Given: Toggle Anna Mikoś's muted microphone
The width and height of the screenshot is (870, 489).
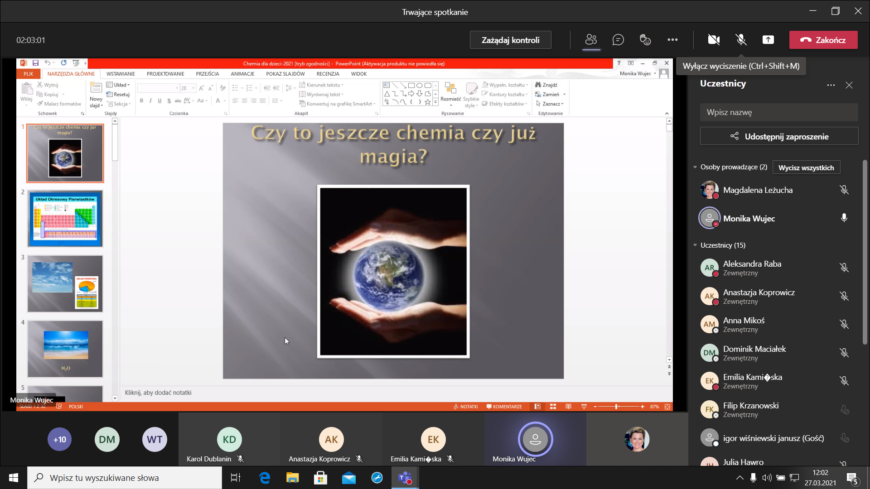Looking at the screenshot, I should (844, 324).
